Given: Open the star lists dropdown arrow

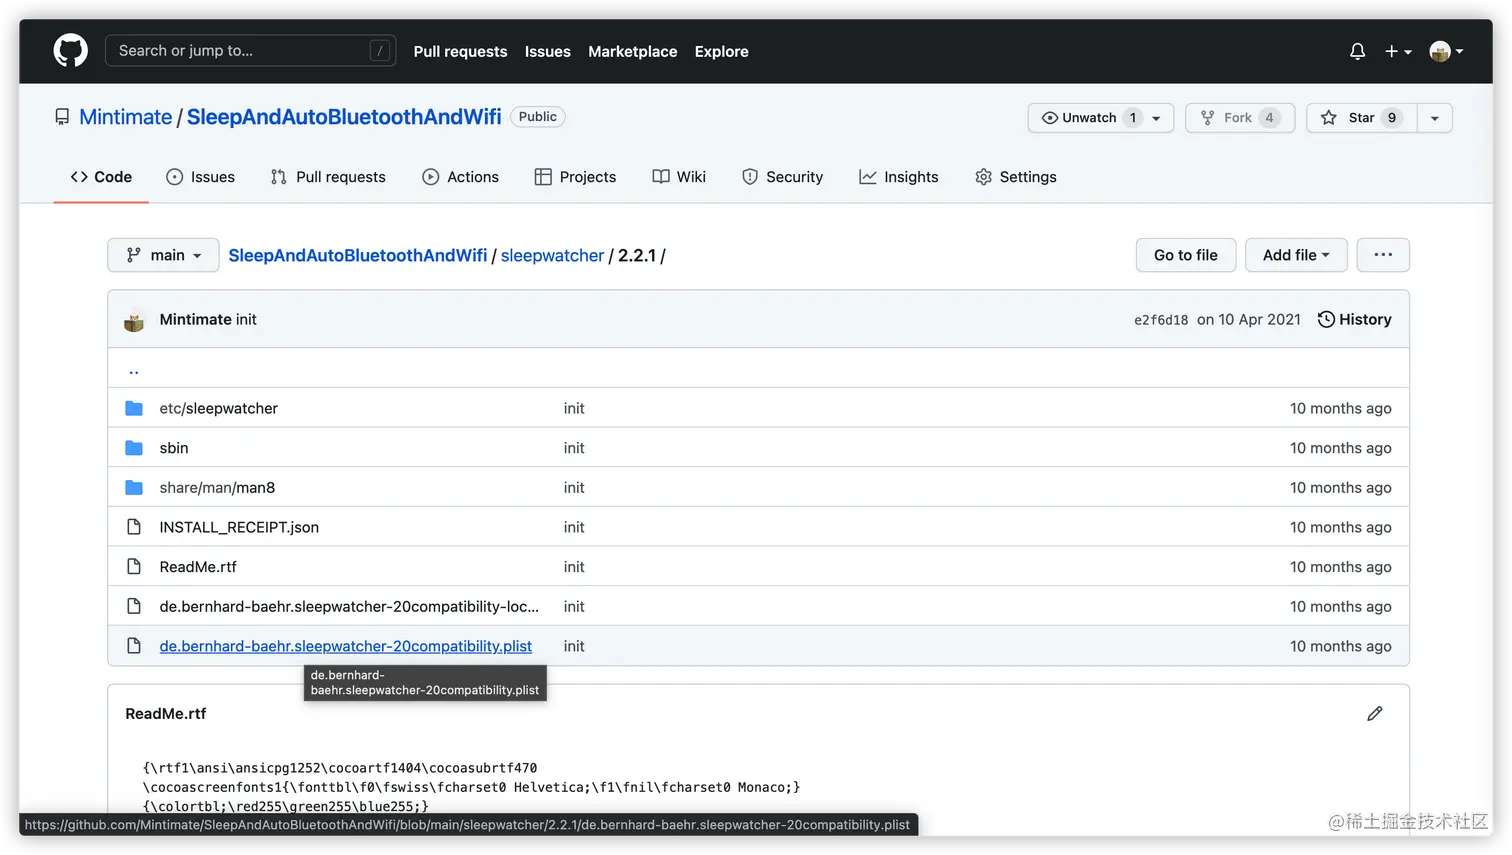Looking at the screenshot, I should pos(1435,118).
